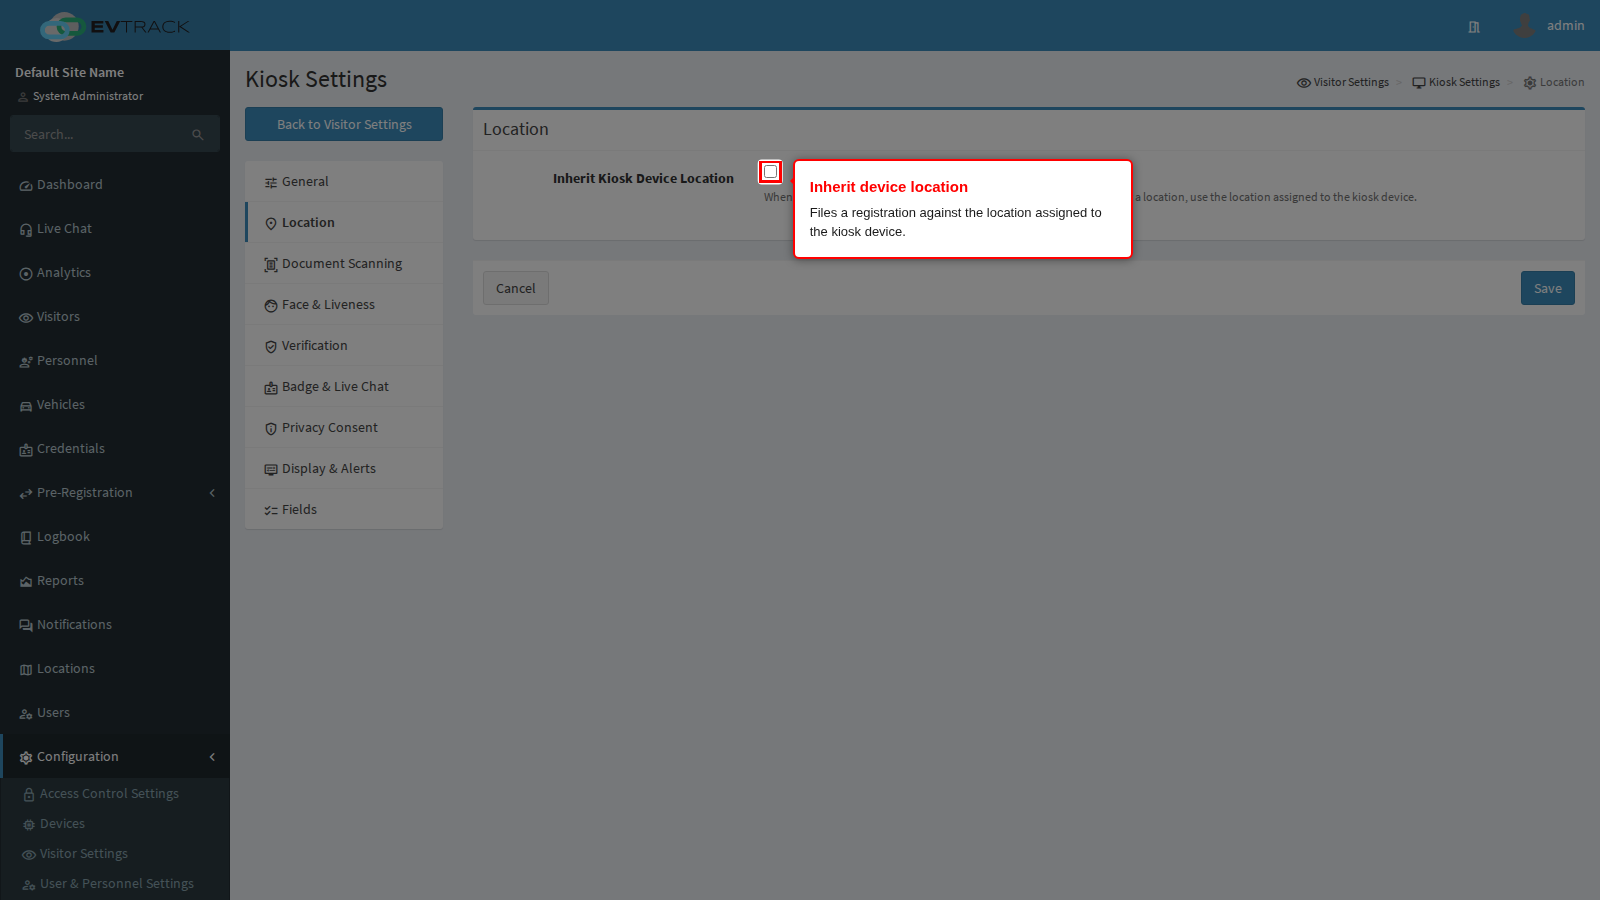The width and height of the screenshot is (1600, 900).
Task: Click the admin avatar icon
Action: point(1524,25)
